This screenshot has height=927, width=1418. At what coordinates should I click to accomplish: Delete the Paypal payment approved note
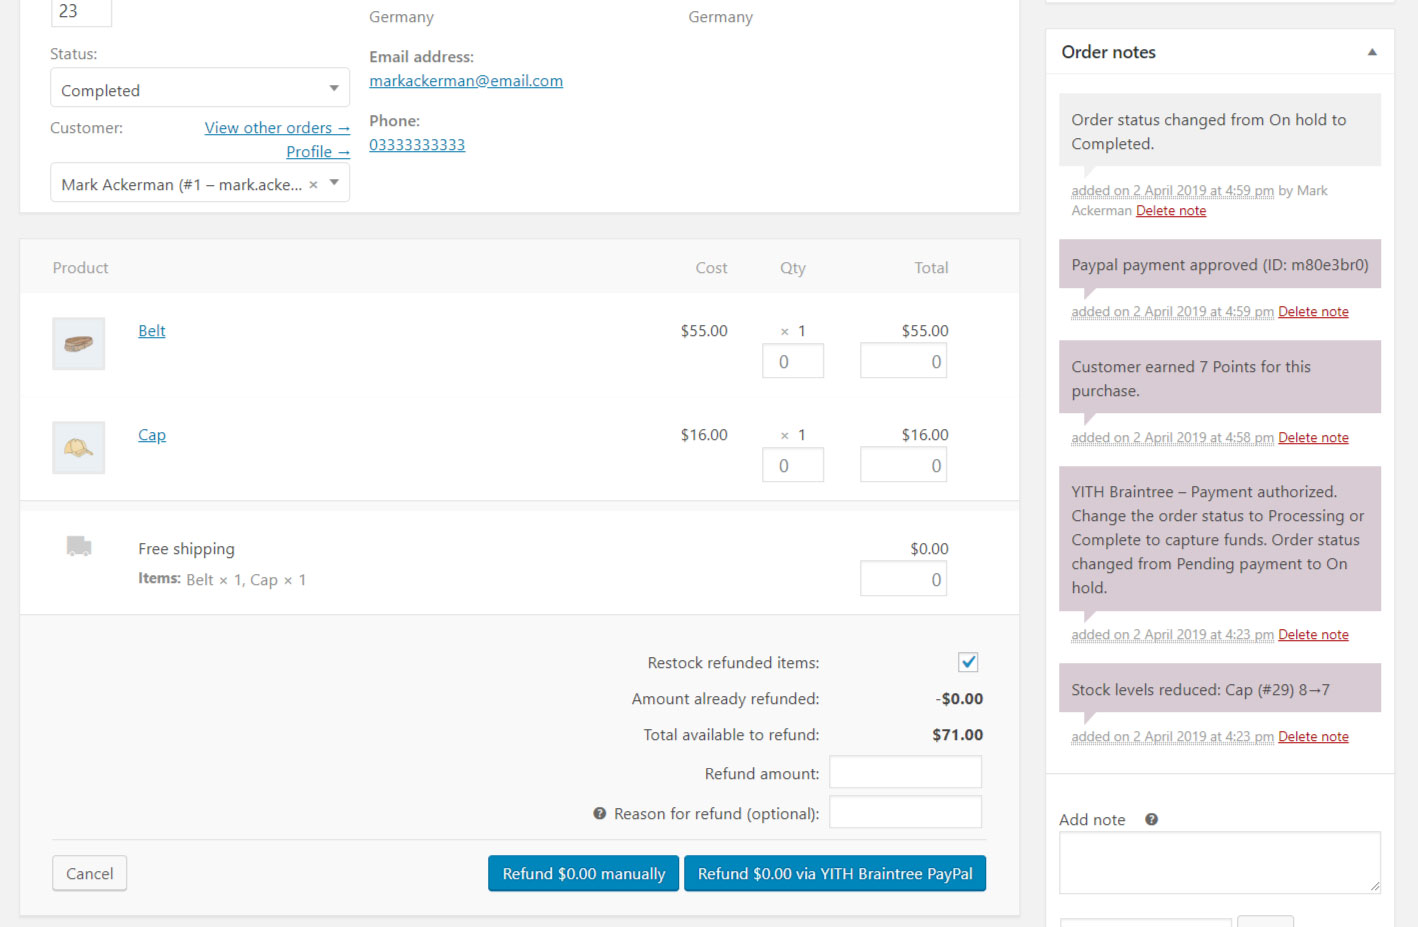[x=1313, y=312]
